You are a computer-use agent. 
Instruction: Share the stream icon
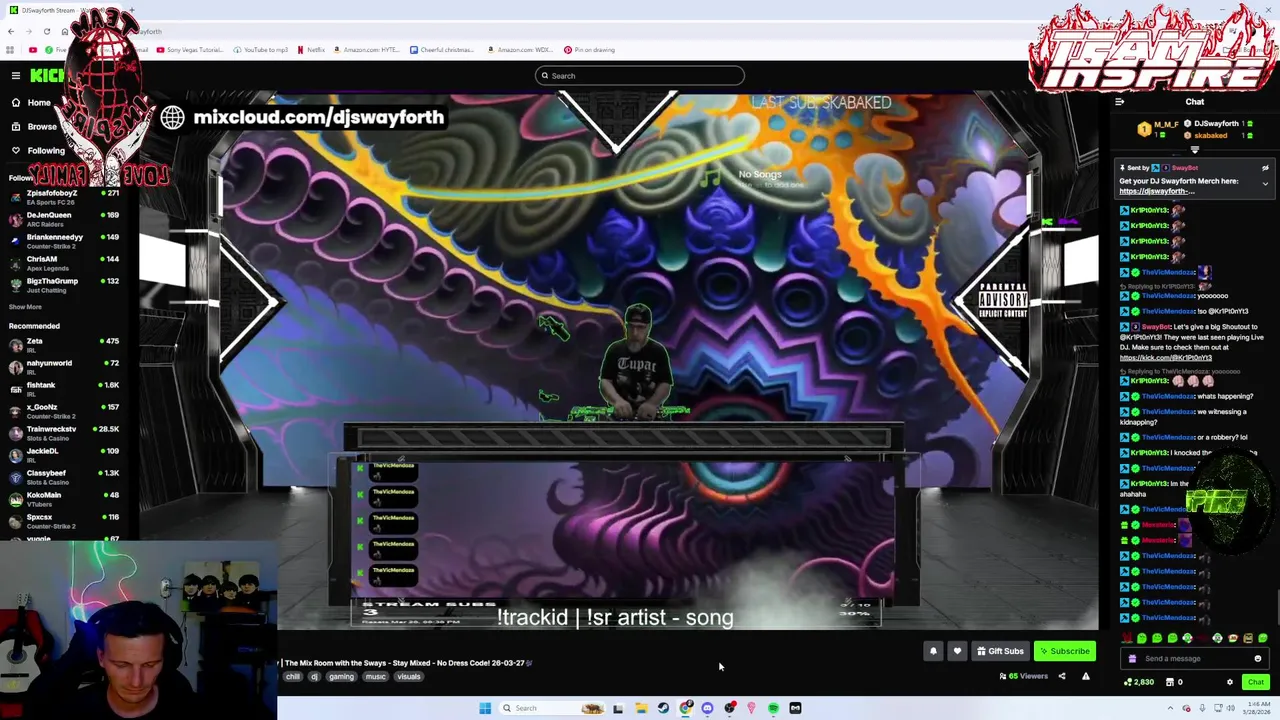(1062, 677)
